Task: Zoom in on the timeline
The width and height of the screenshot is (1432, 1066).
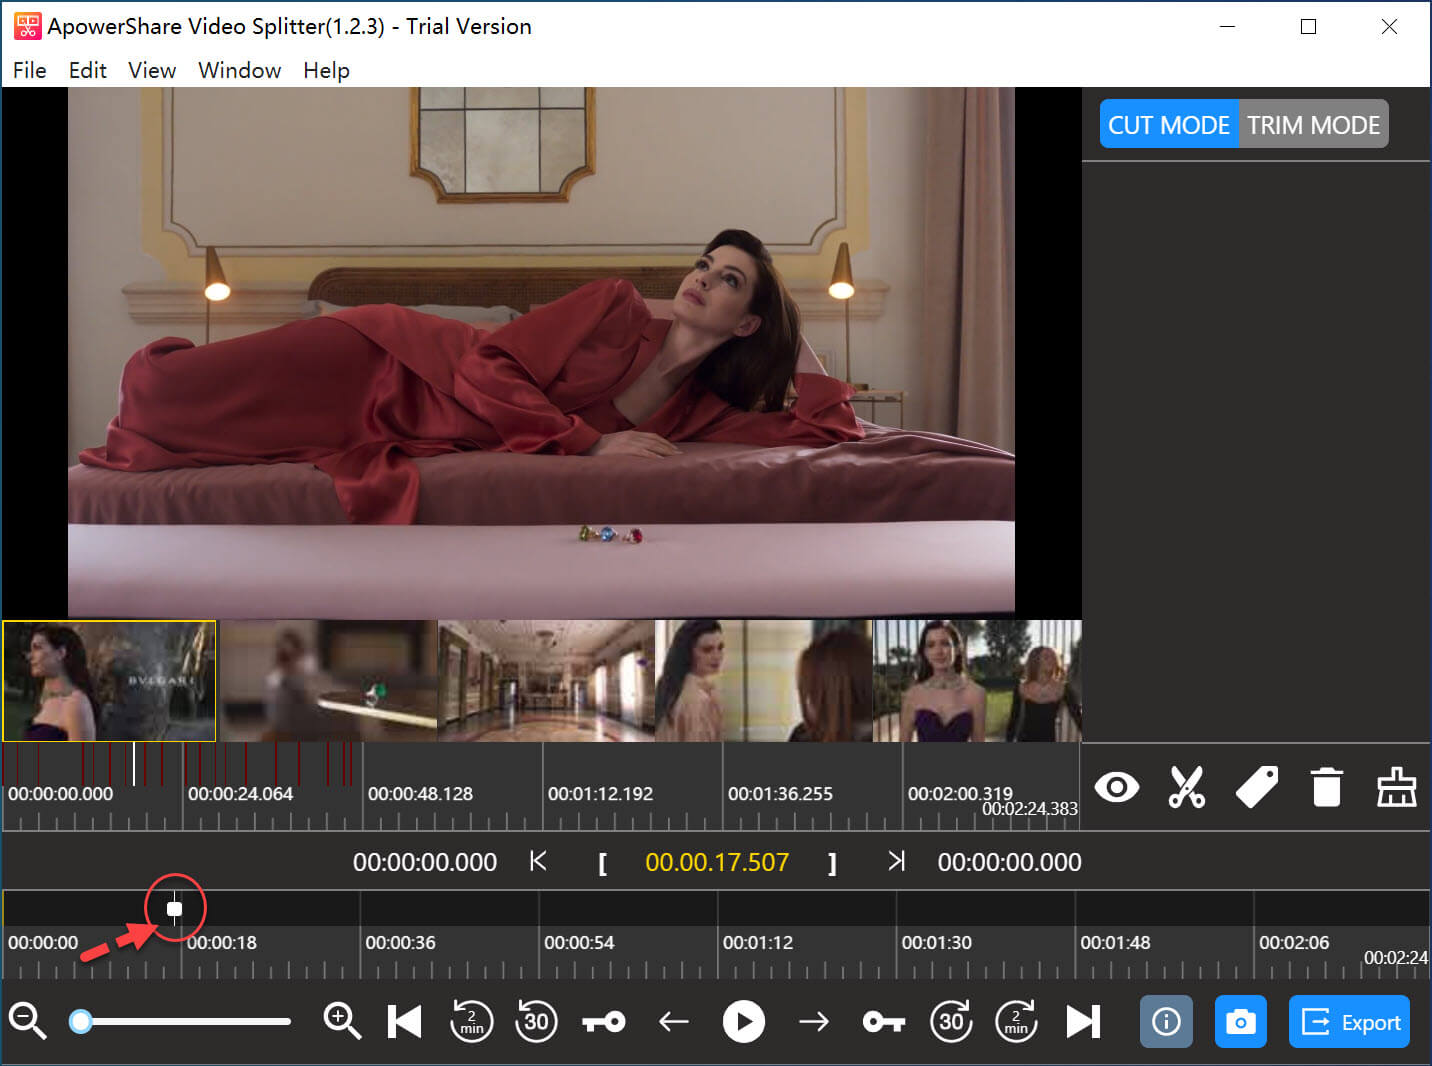Action: point(342,1022)
